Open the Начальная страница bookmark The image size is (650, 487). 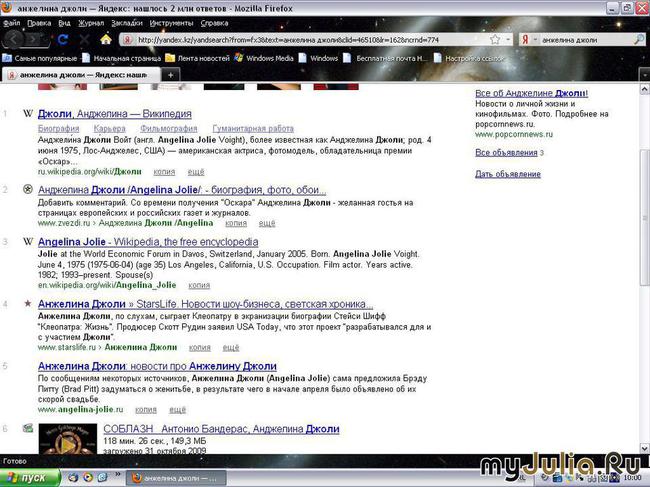click(121, 58)
